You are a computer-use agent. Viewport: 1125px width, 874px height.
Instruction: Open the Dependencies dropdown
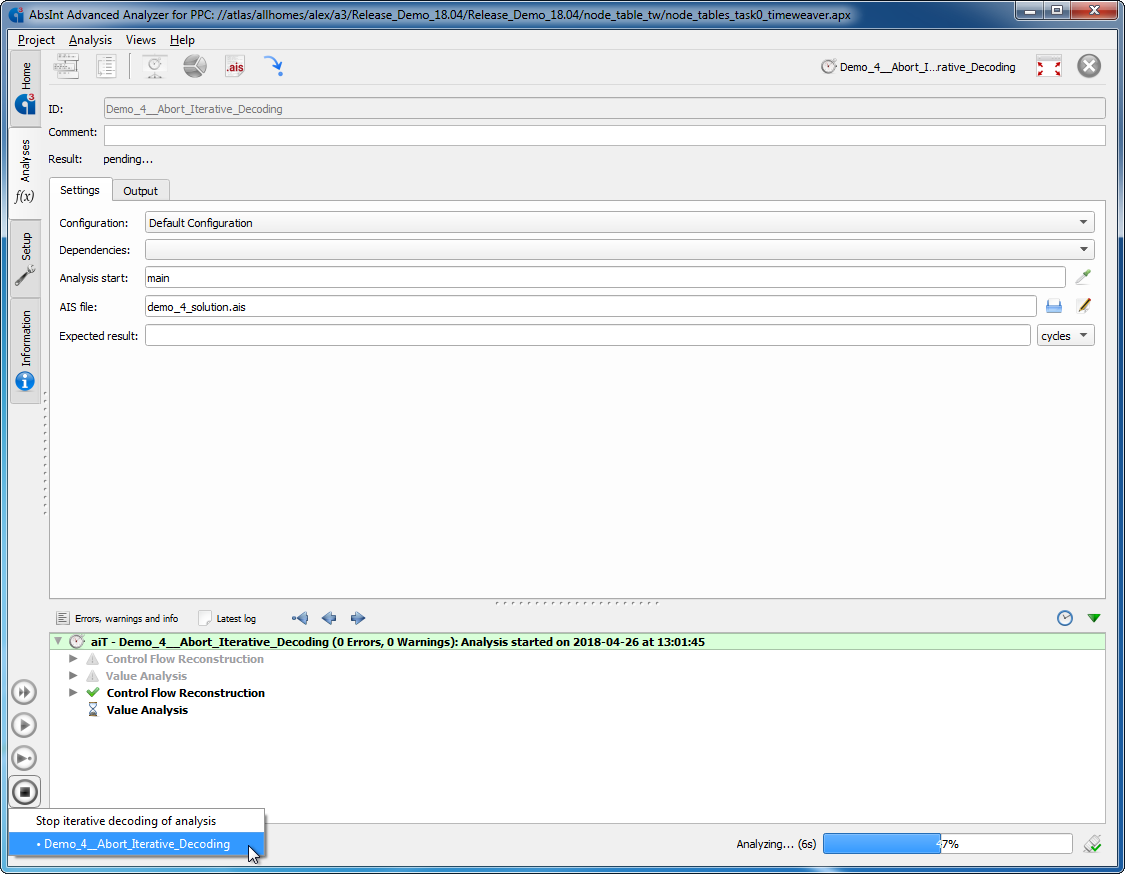tap(619, 250)
